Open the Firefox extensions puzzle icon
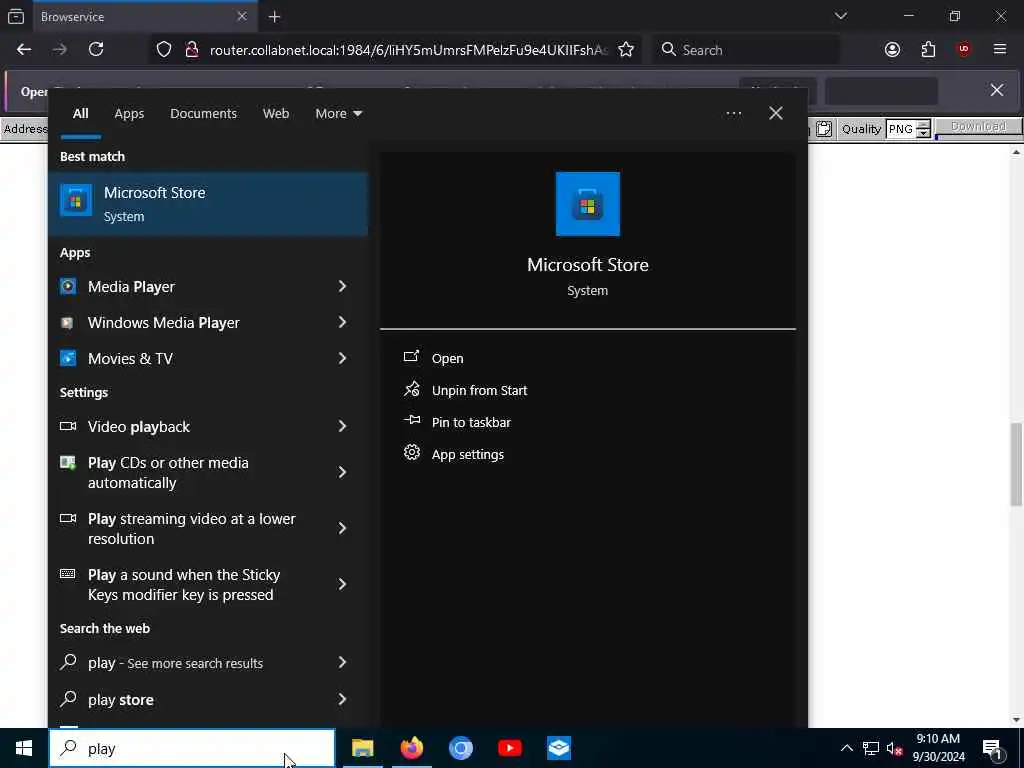 pyautogui.click(x=928, y=50)
